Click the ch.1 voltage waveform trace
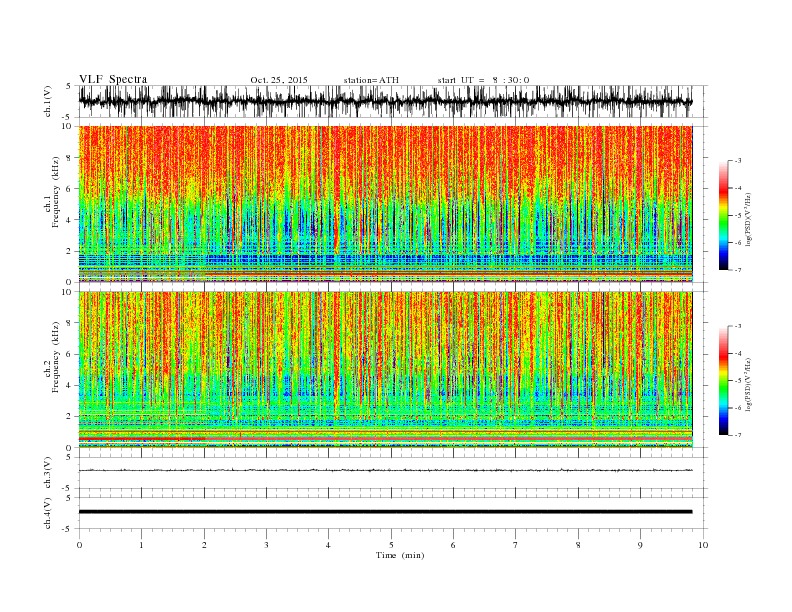This screenshot has height=612, width=792. point(385,101)
